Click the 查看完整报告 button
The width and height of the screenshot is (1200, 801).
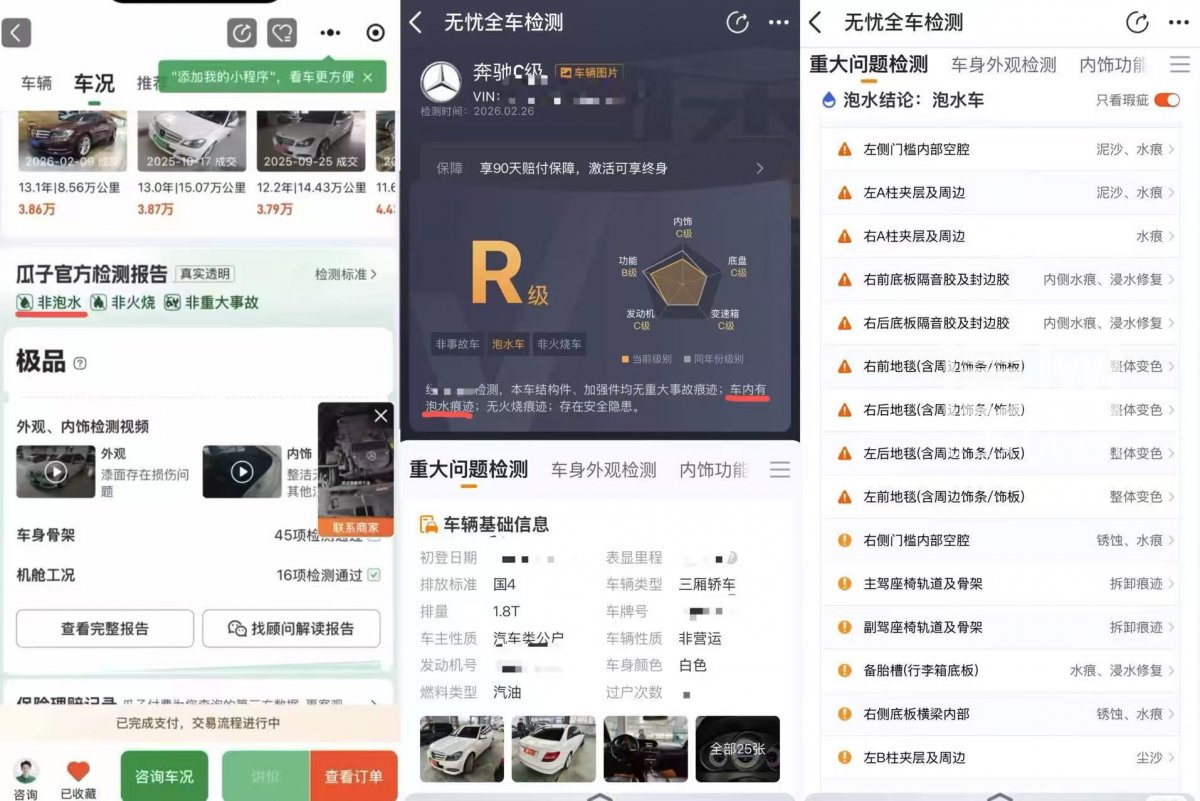(105, 628)
